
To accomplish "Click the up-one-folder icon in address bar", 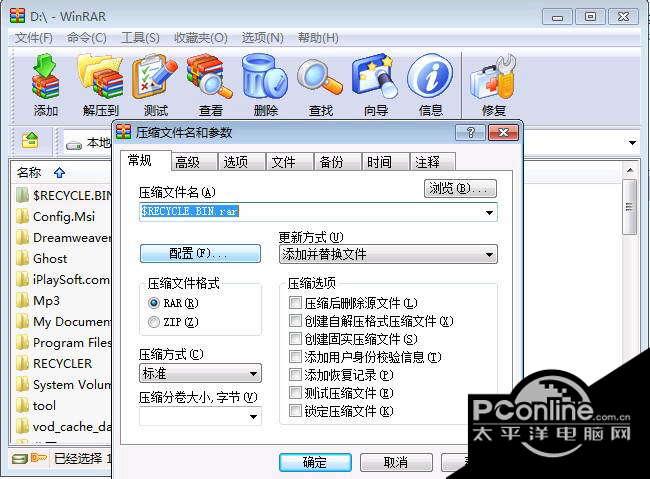I will pos(30,140).
